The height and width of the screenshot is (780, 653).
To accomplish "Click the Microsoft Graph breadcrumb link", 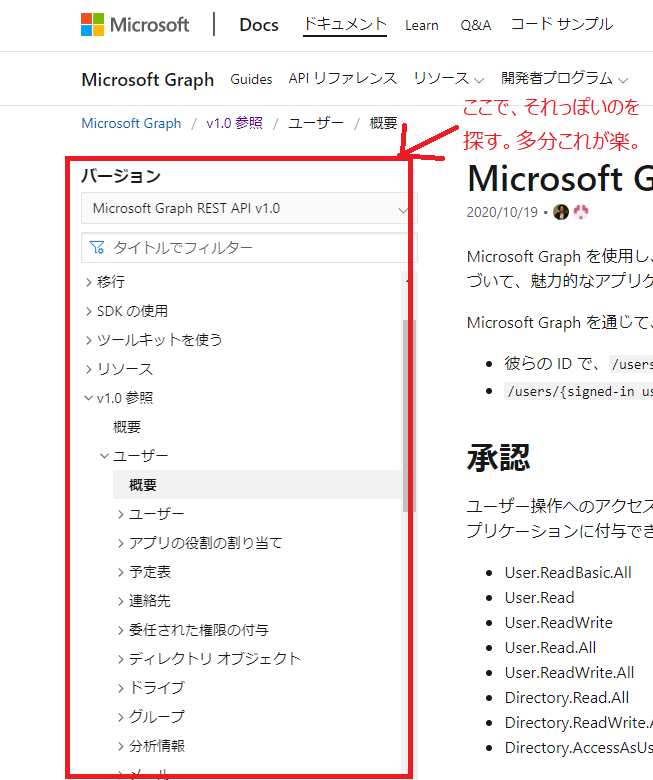I will point(131,123).
